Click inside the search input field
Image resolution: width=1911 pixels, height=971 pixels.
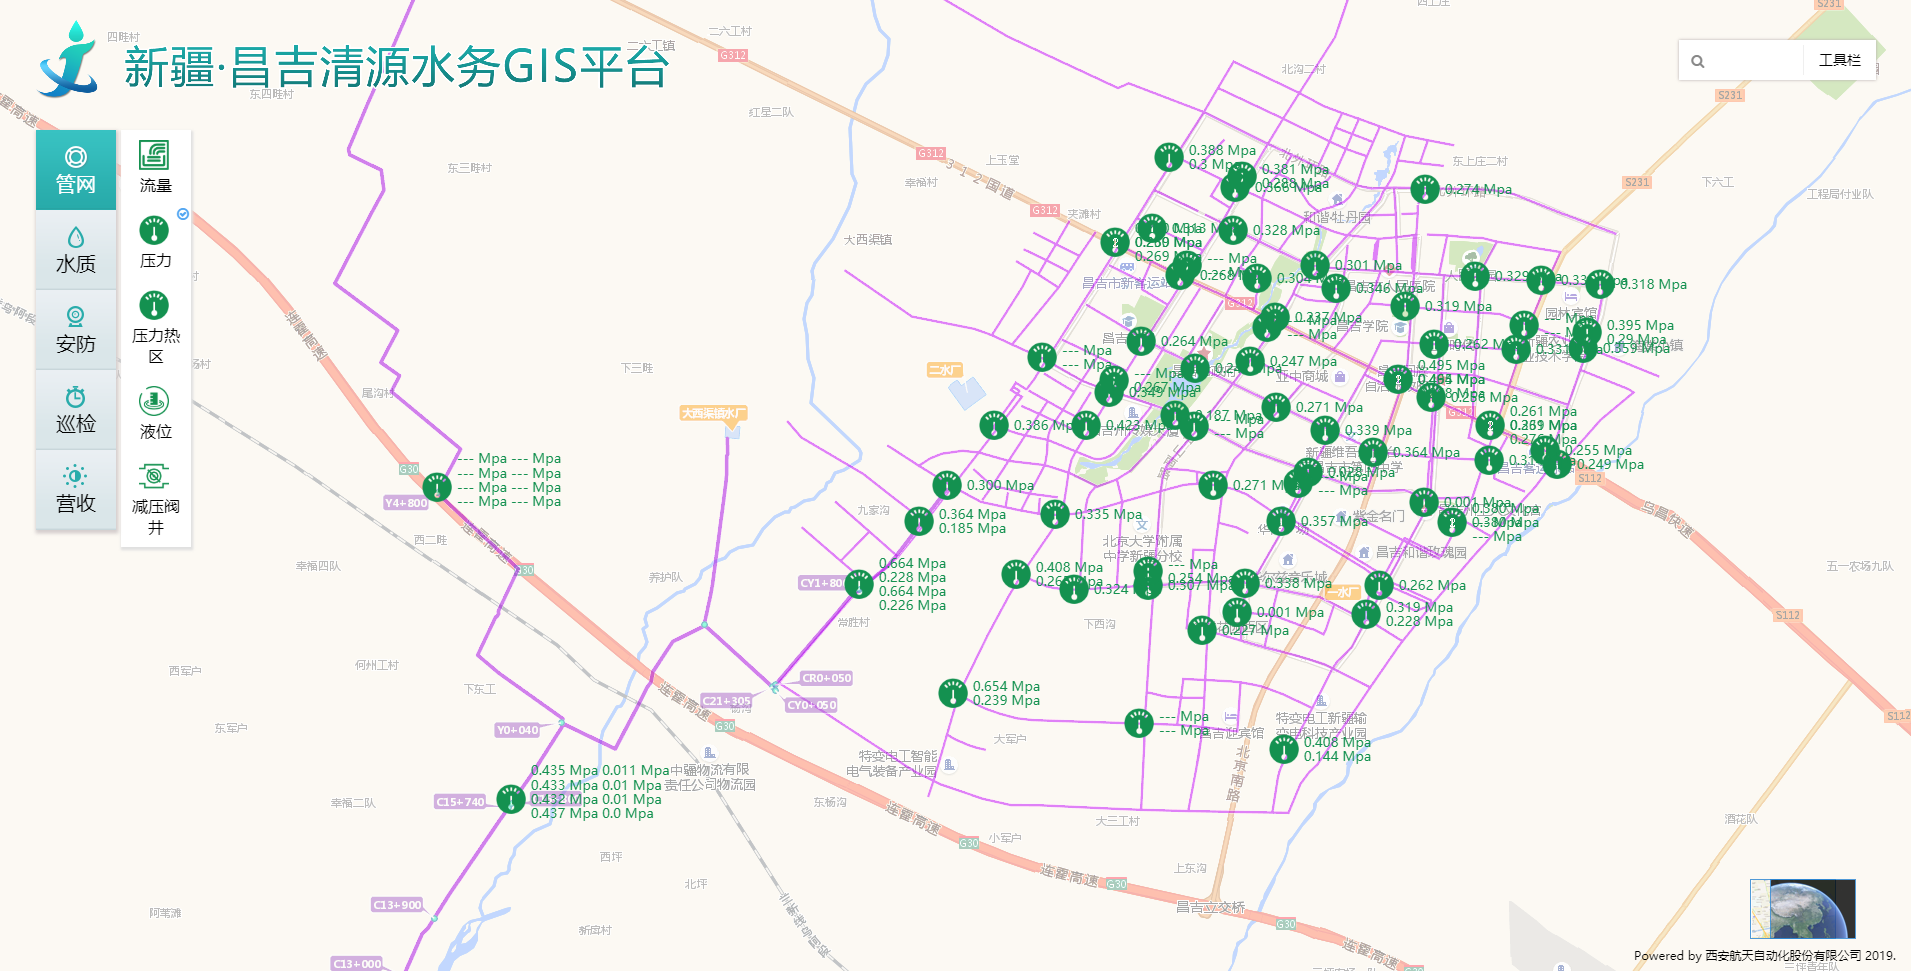[x=1755, y=61]
